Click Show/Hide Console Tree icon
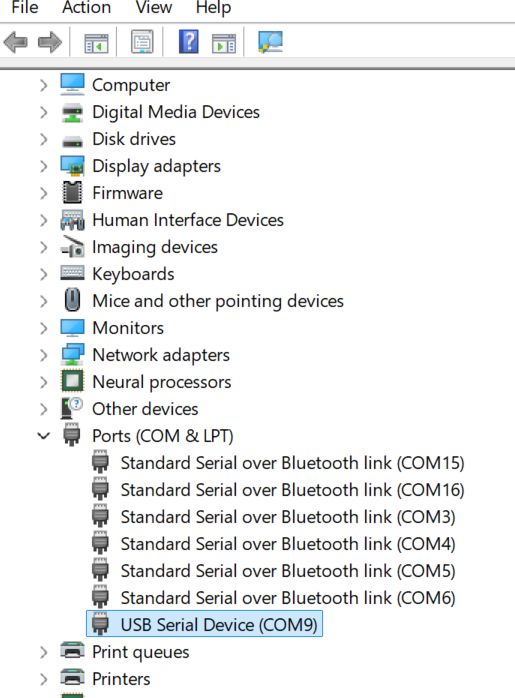This screenshot has height=698, width=515. [x=96, y=43]
